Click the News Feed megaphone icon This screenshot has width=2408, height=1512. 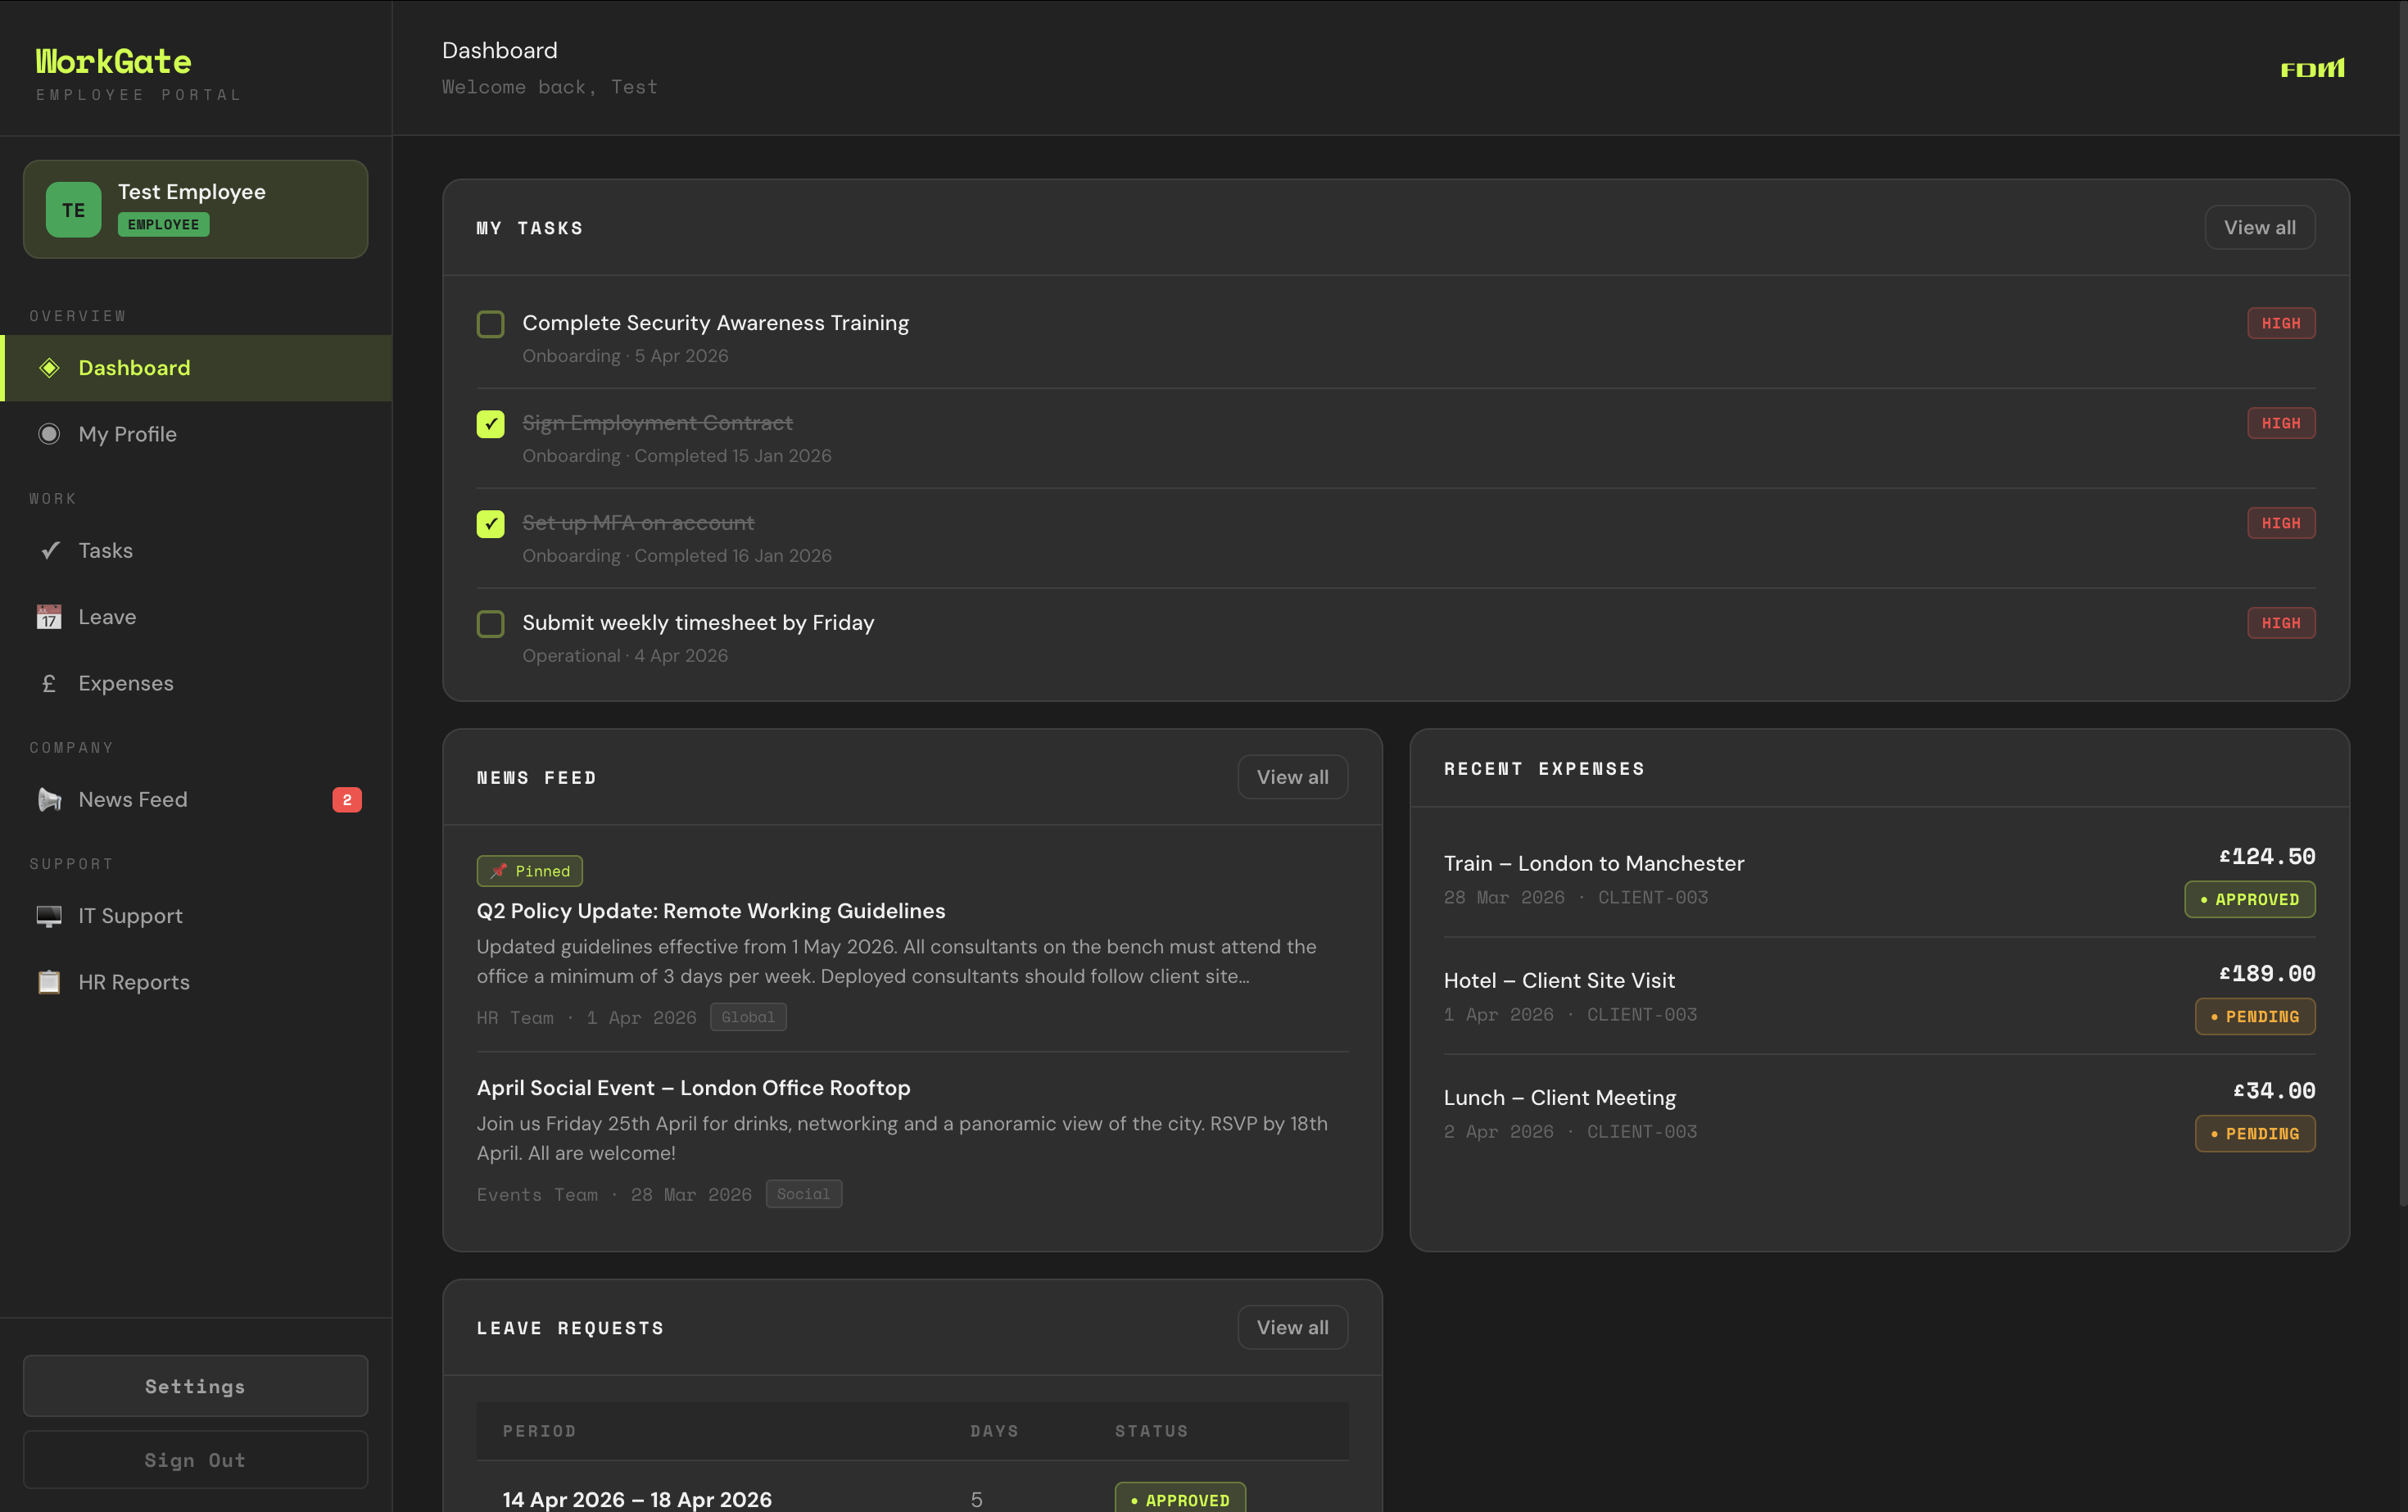coord(49,800)
